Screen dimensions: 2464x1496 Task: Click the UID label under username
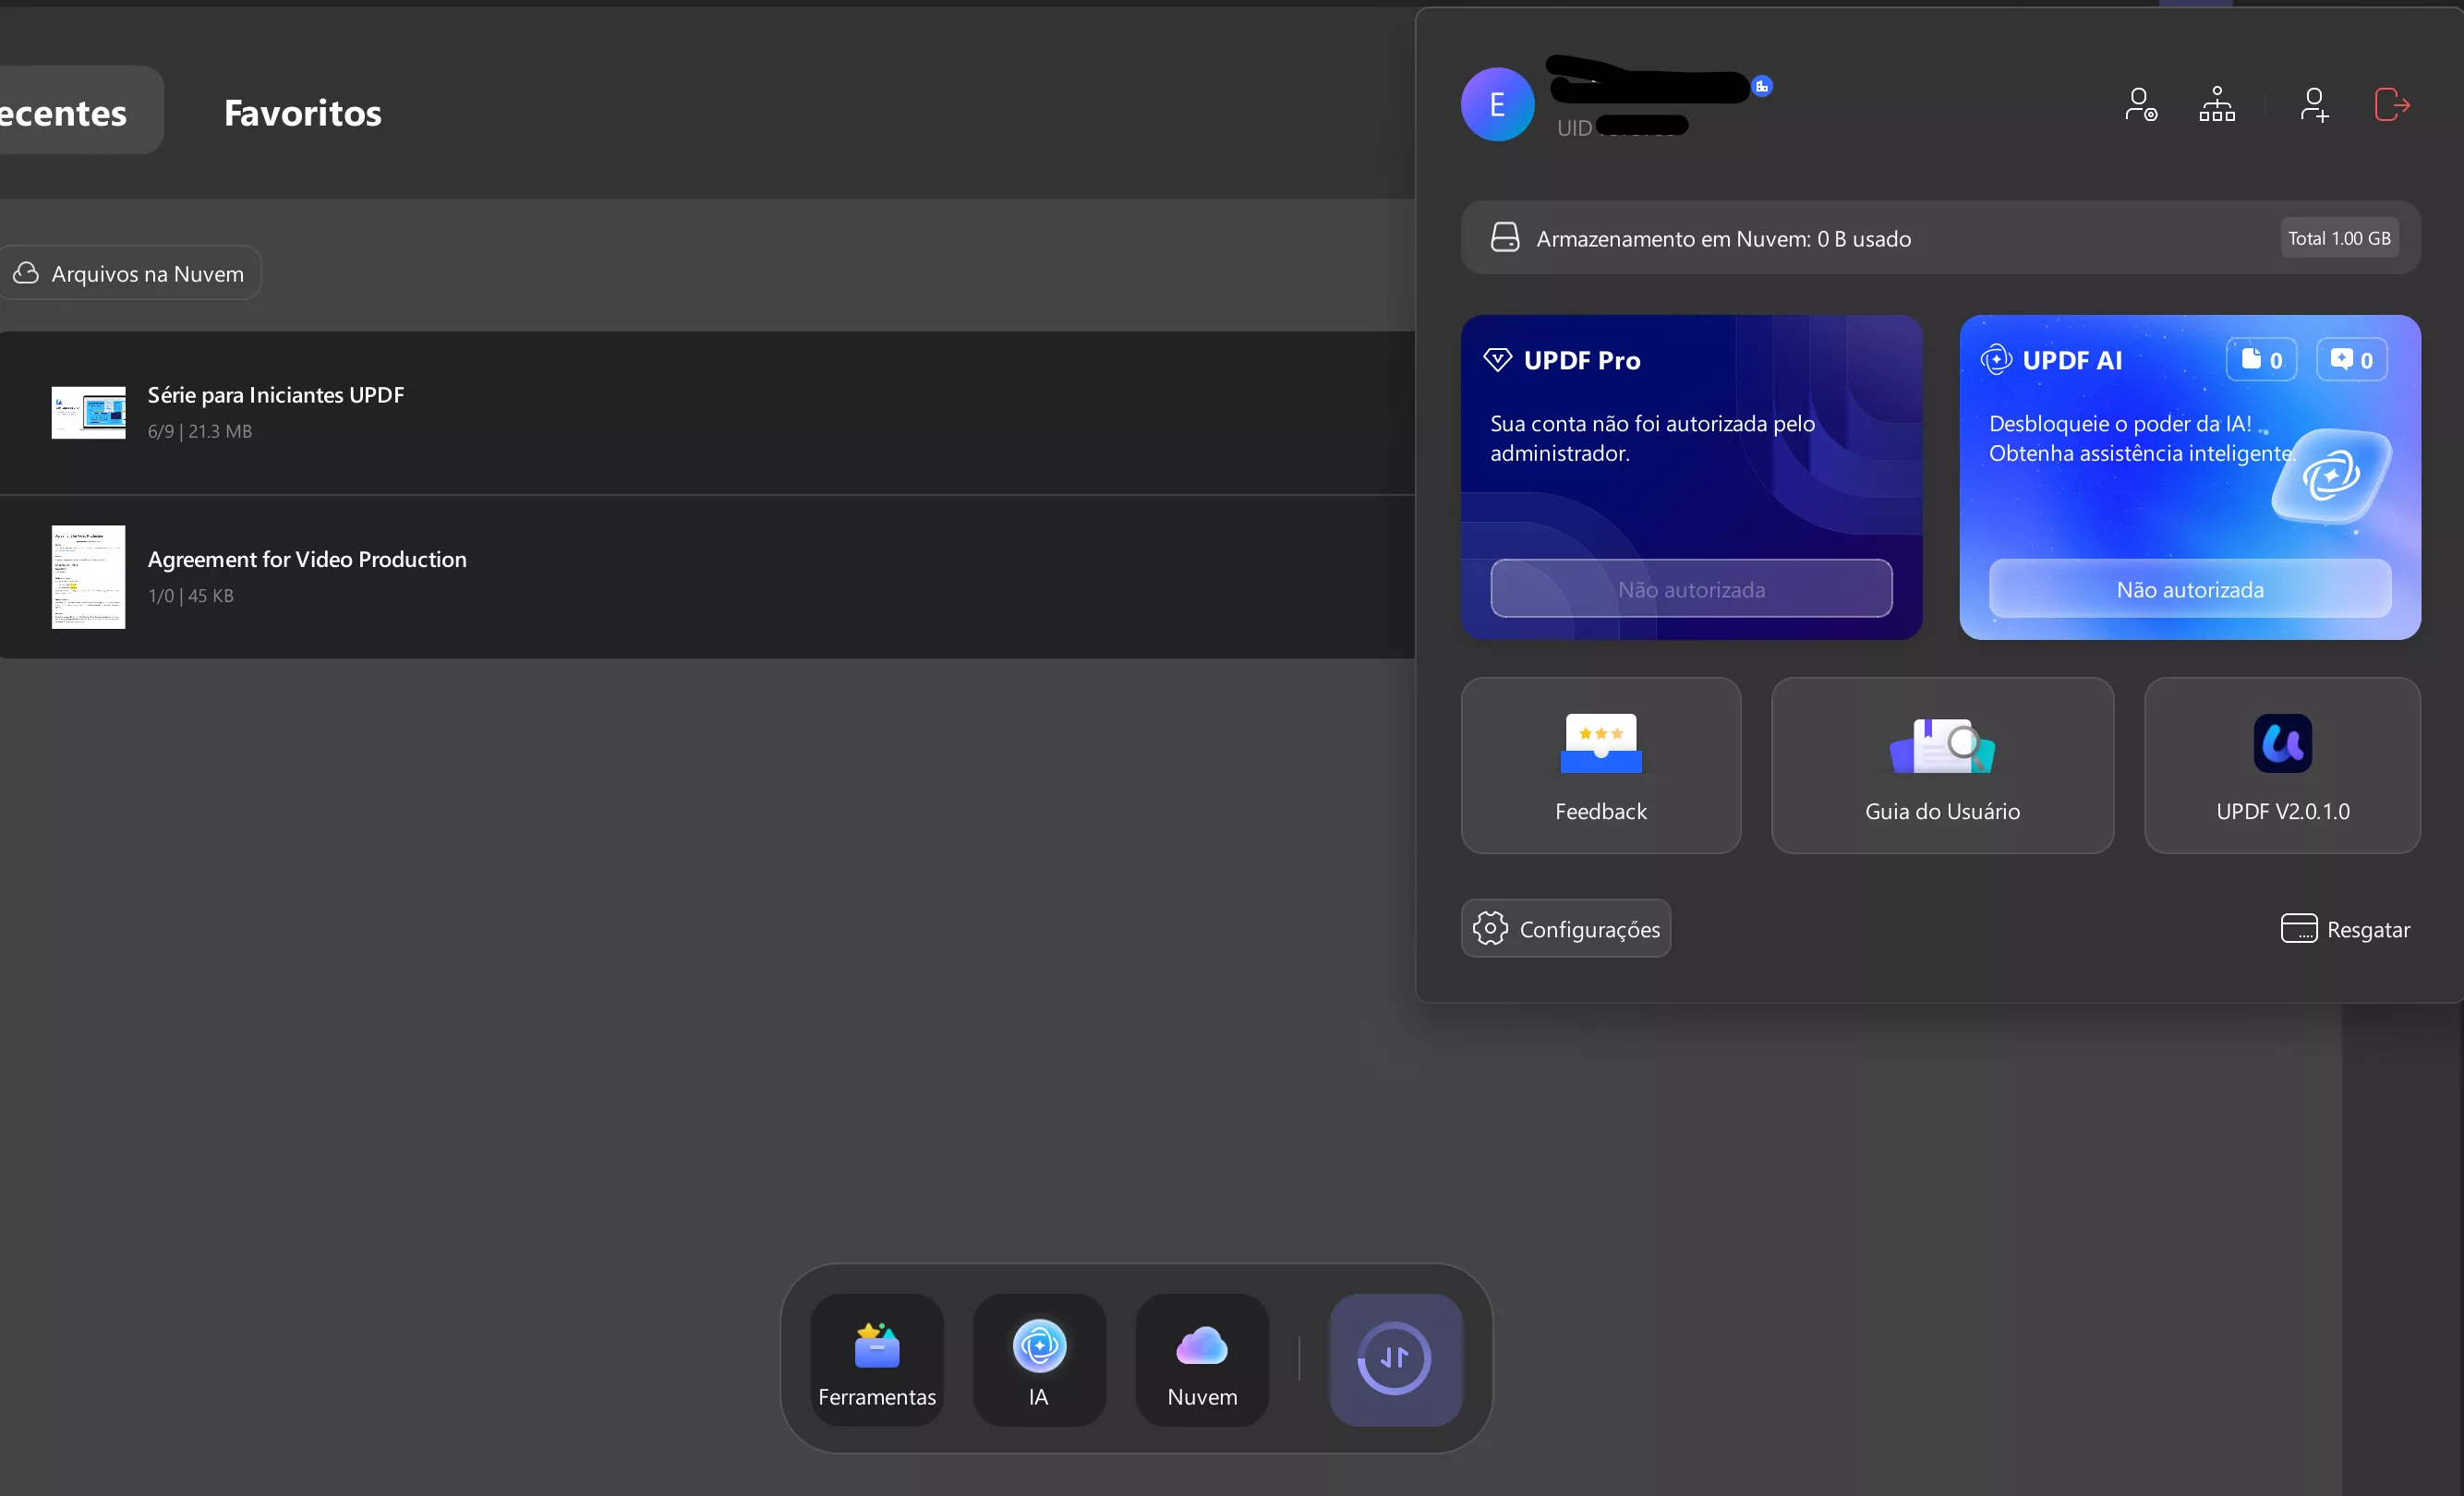tap(1574, 128)
